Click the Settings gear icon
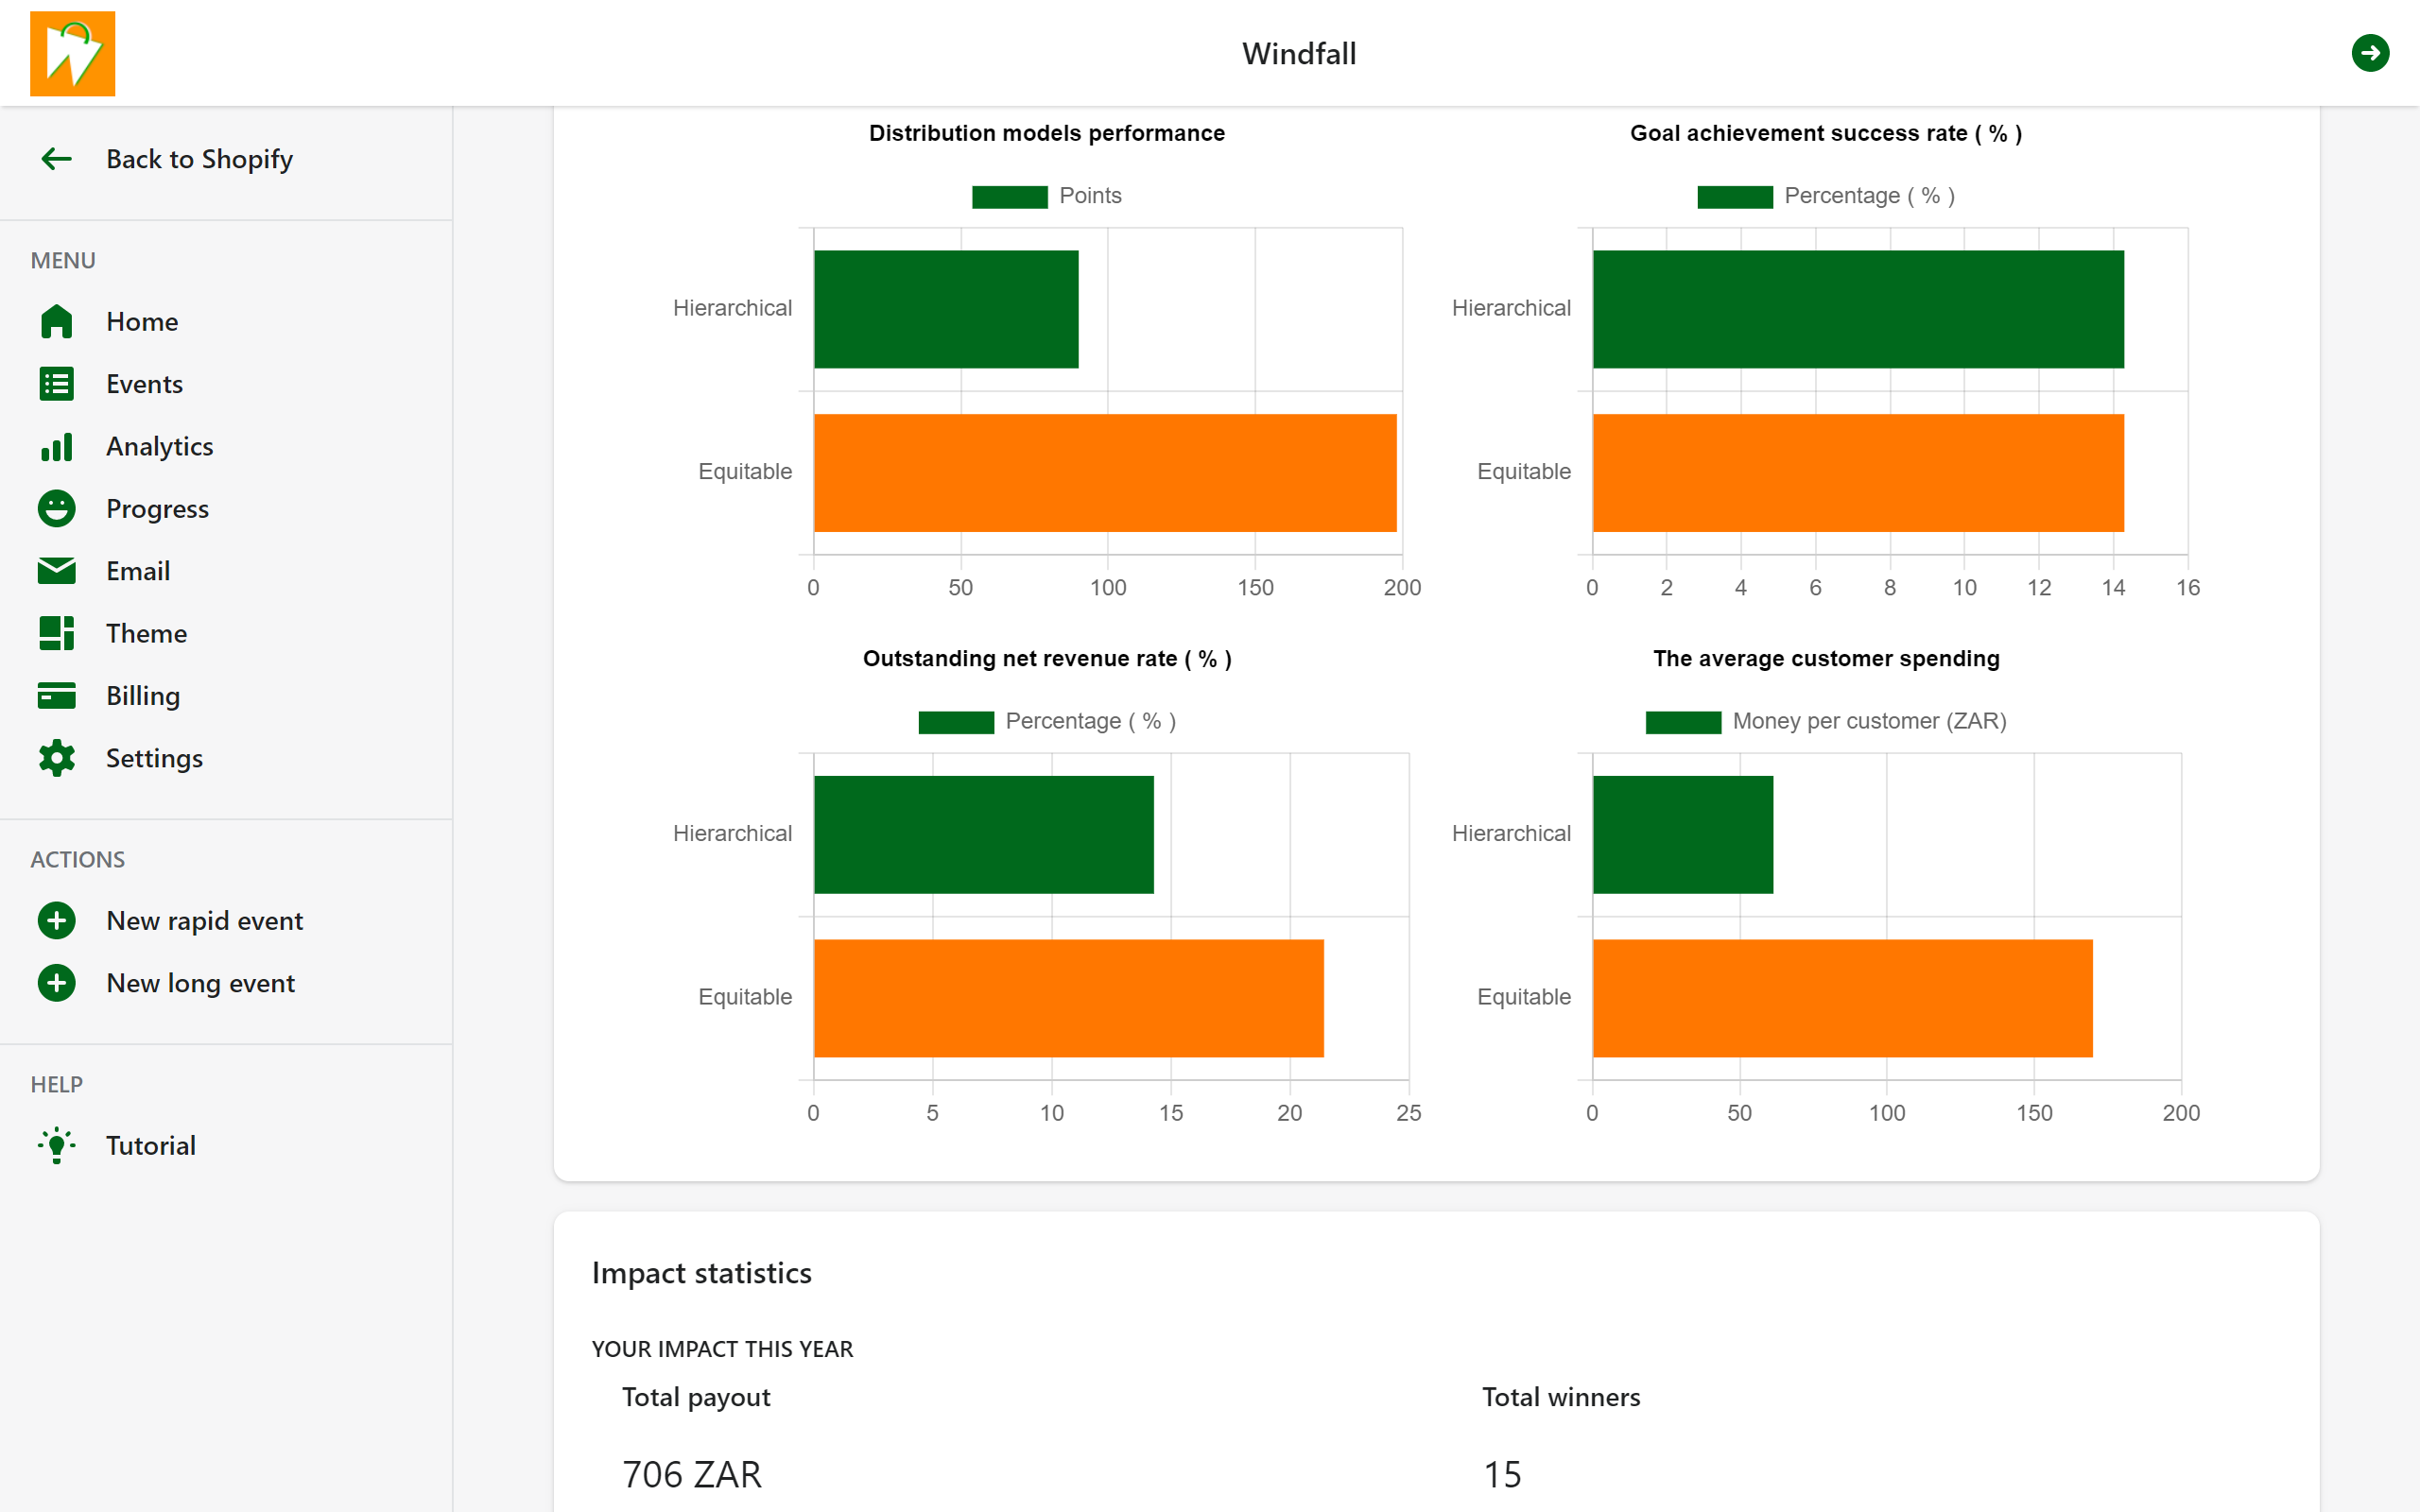Screen dimensions: 2420x1512 57,758
